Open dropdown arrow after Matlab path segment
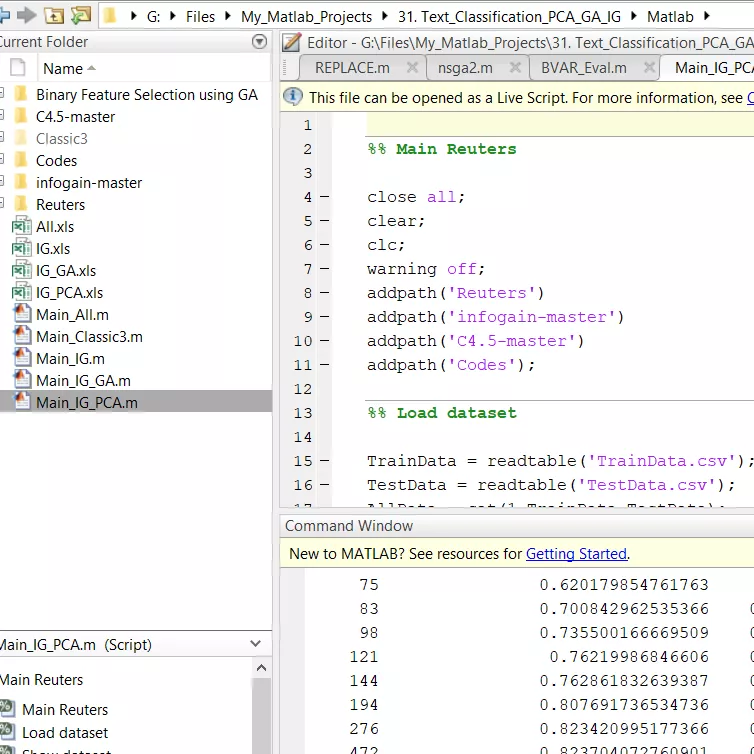This screenshot has height=754, width=754. [706, 16]
